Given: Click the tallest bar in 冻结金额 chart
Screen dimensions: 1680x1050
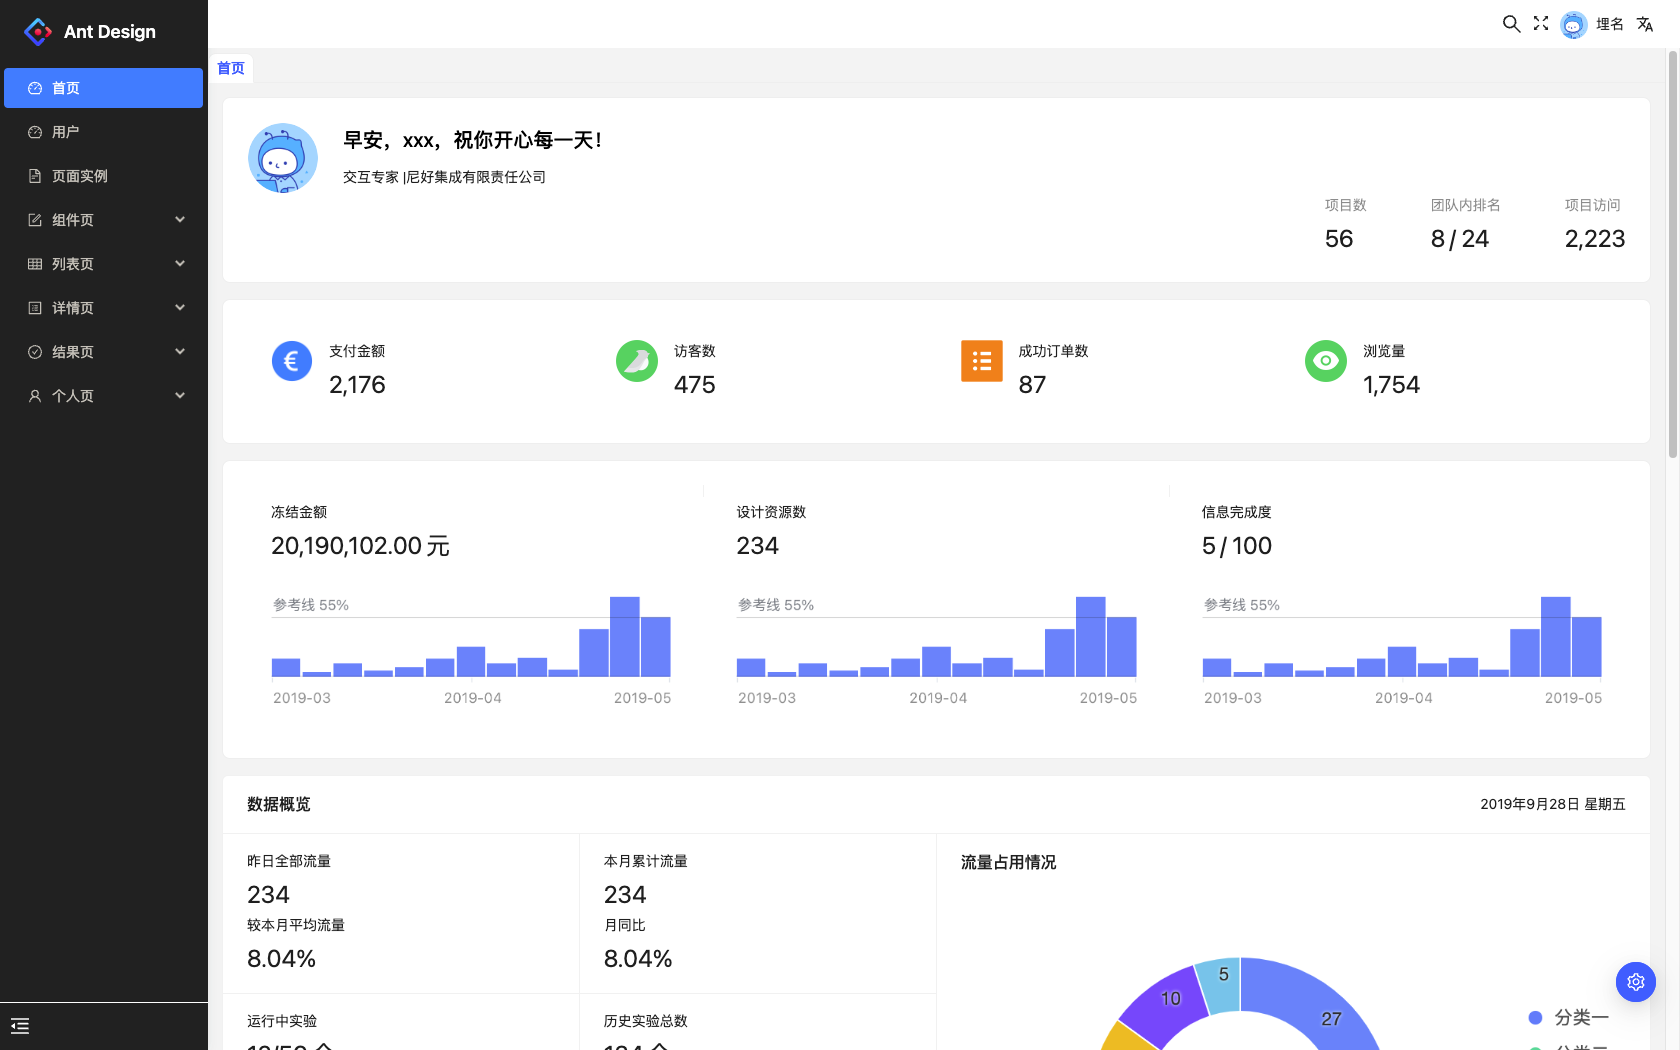Looking at the screenshot, I should click(x=625, y=637).
